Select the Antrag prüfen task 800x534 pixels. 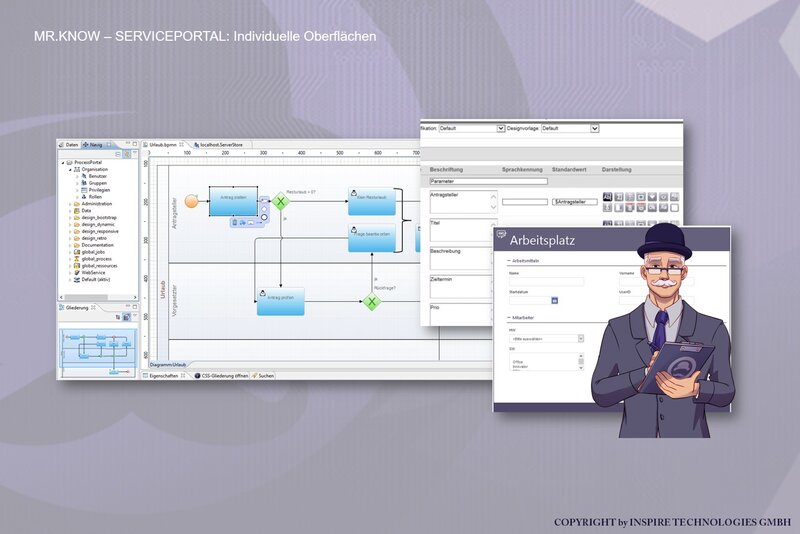click(281, 301)
